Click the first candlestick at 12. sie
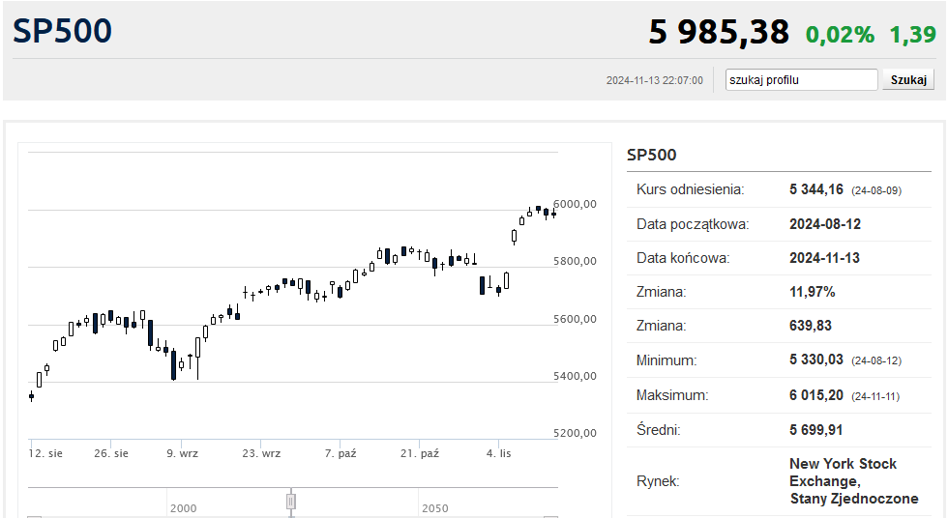 pyautogui.click(x=32, y=397)
